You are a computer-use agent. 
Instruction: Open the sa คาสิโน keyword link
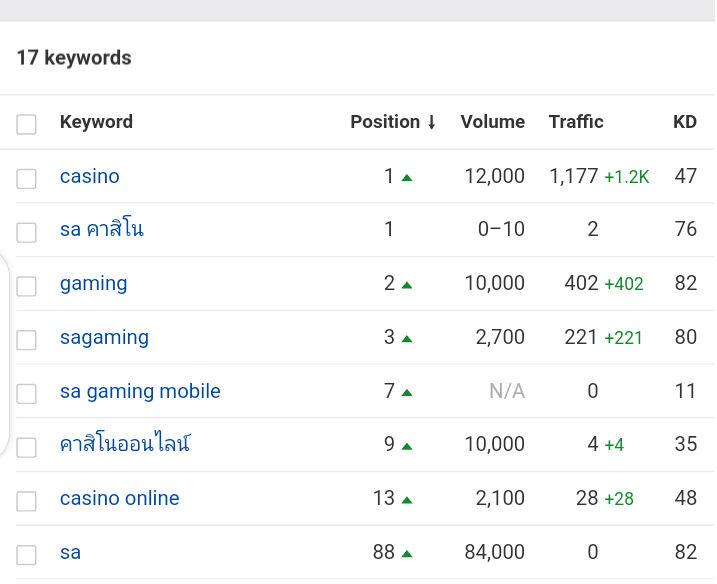tap(102, 229)
